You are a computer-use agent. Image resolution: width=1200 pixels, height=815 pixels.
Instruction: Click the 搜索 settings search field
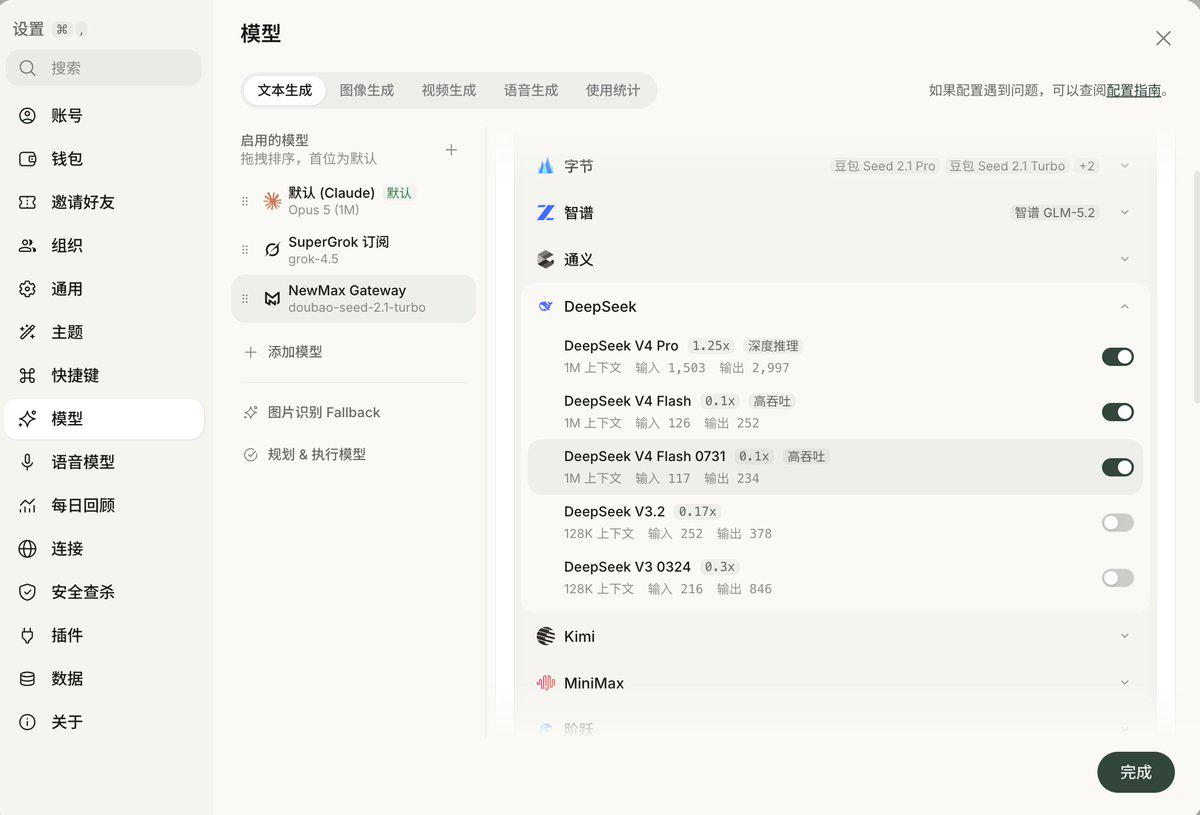104,68
